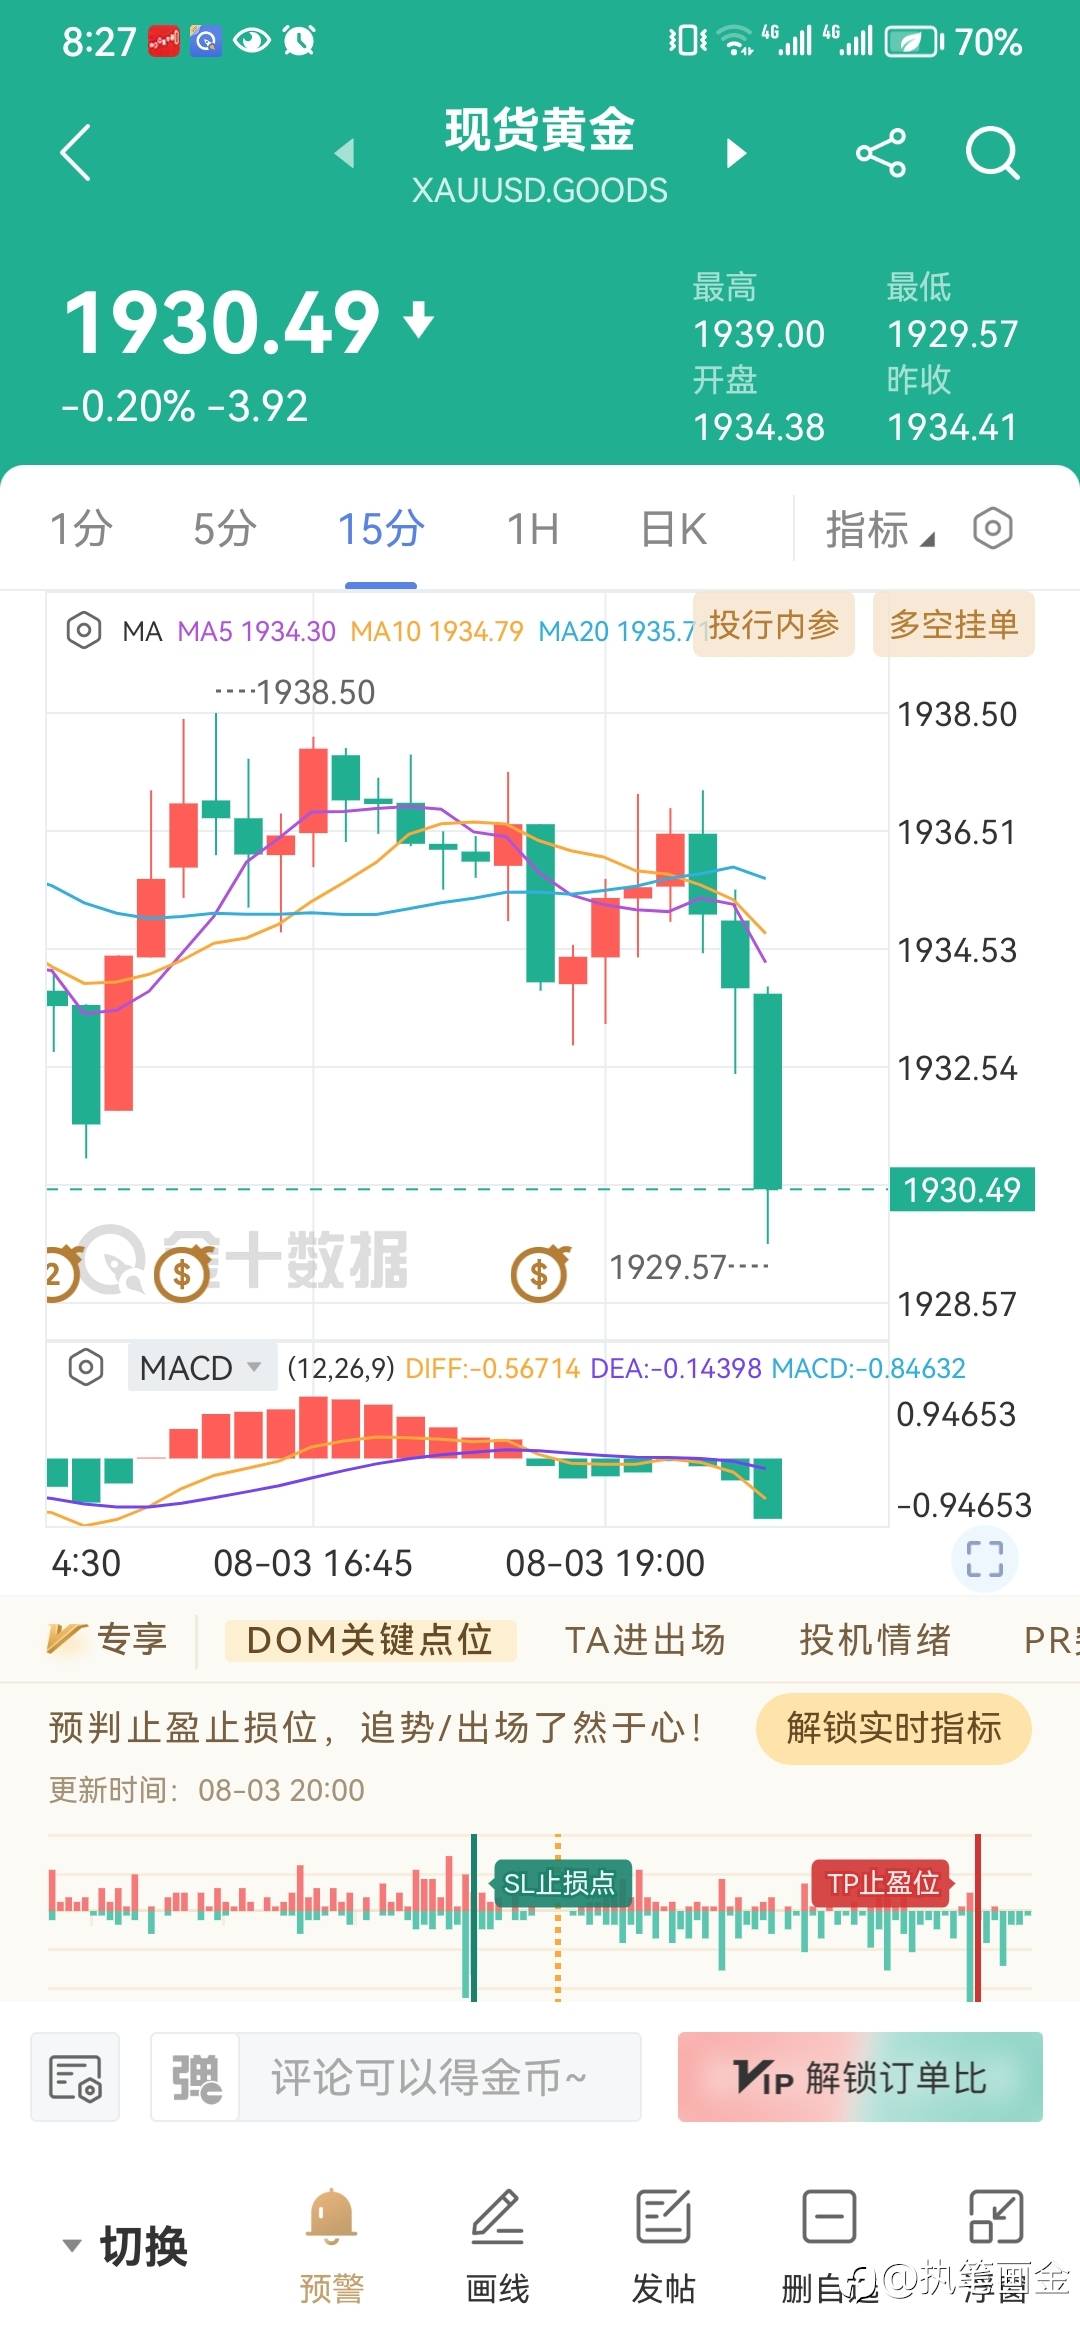Viewport: 1080px width, 2340px height.
Task: Tap the back arrow icon
Action: (76, 152)
